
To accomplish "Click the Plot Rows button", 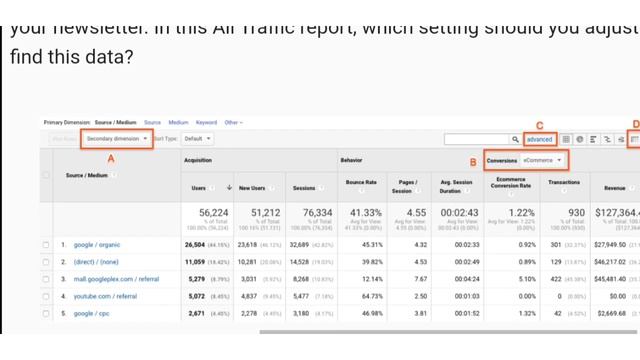I will tap(64, 139).
